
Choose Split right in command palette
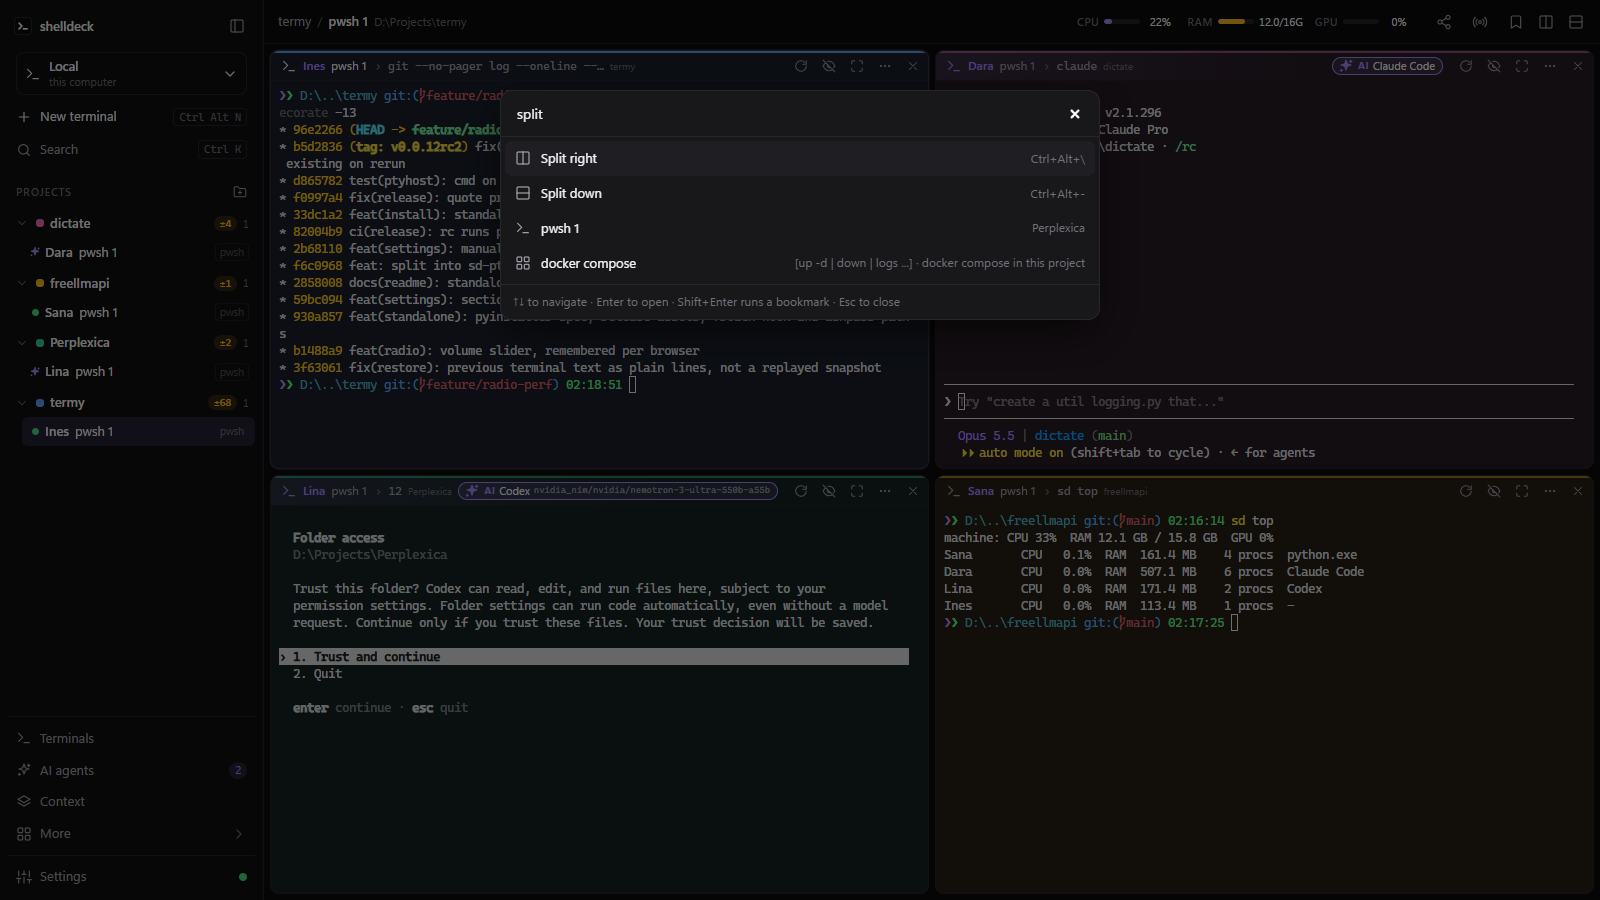pyautogui.click(x=800, y=159)
